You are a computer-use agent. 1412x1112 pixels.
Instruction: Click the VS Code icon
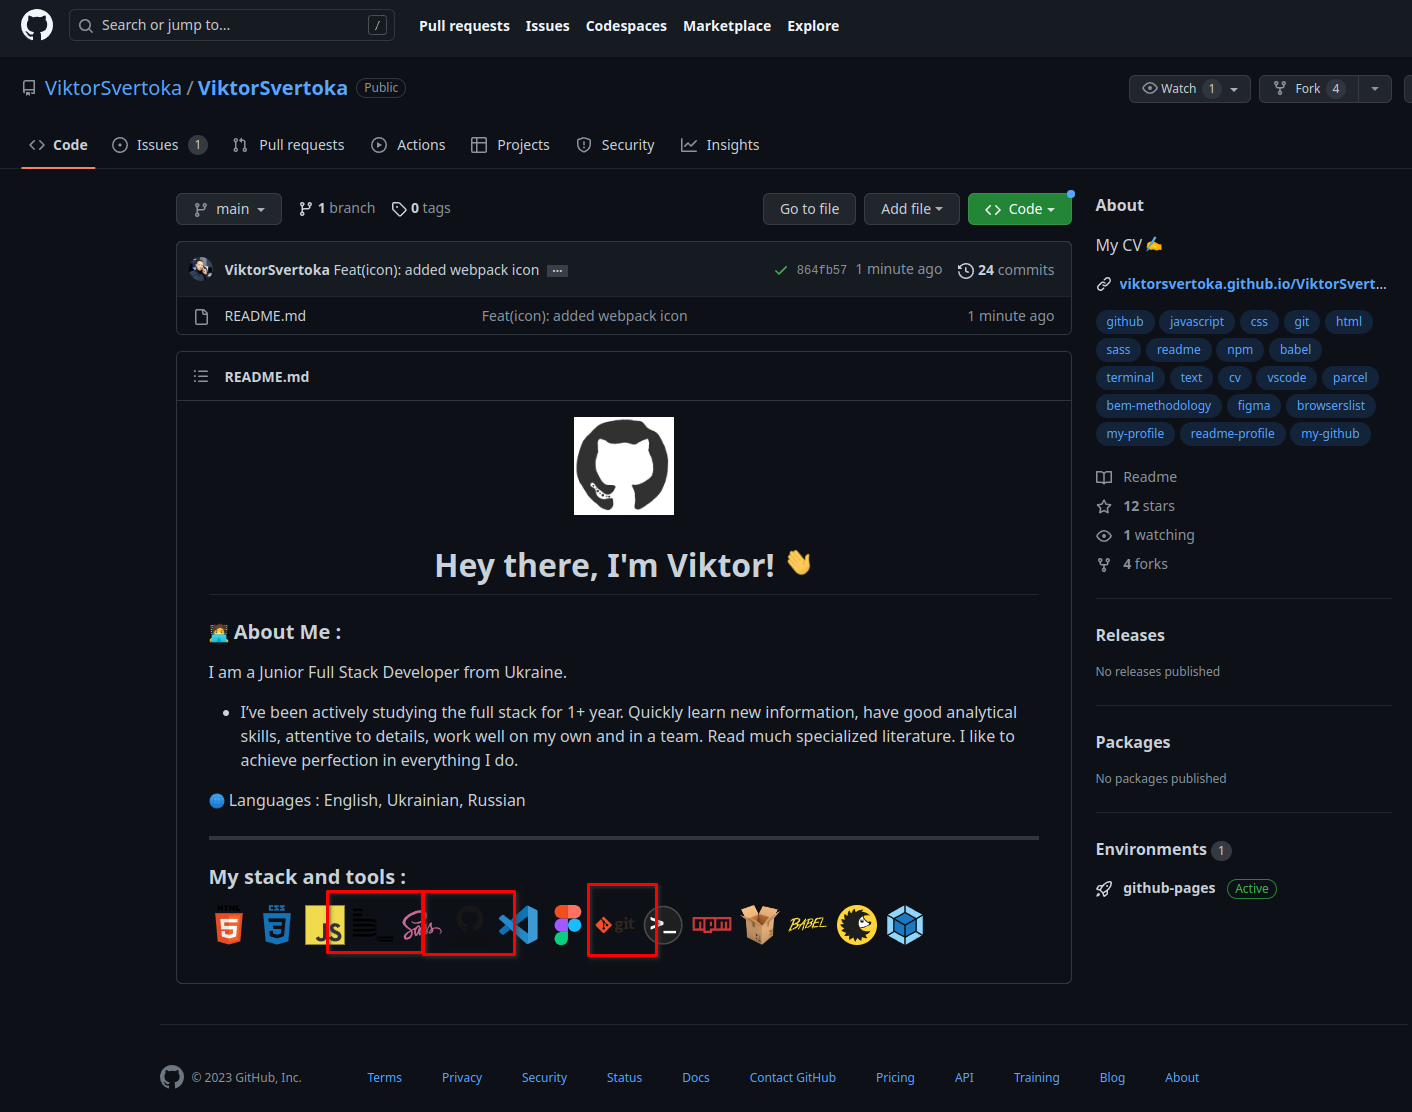point(520,925)
